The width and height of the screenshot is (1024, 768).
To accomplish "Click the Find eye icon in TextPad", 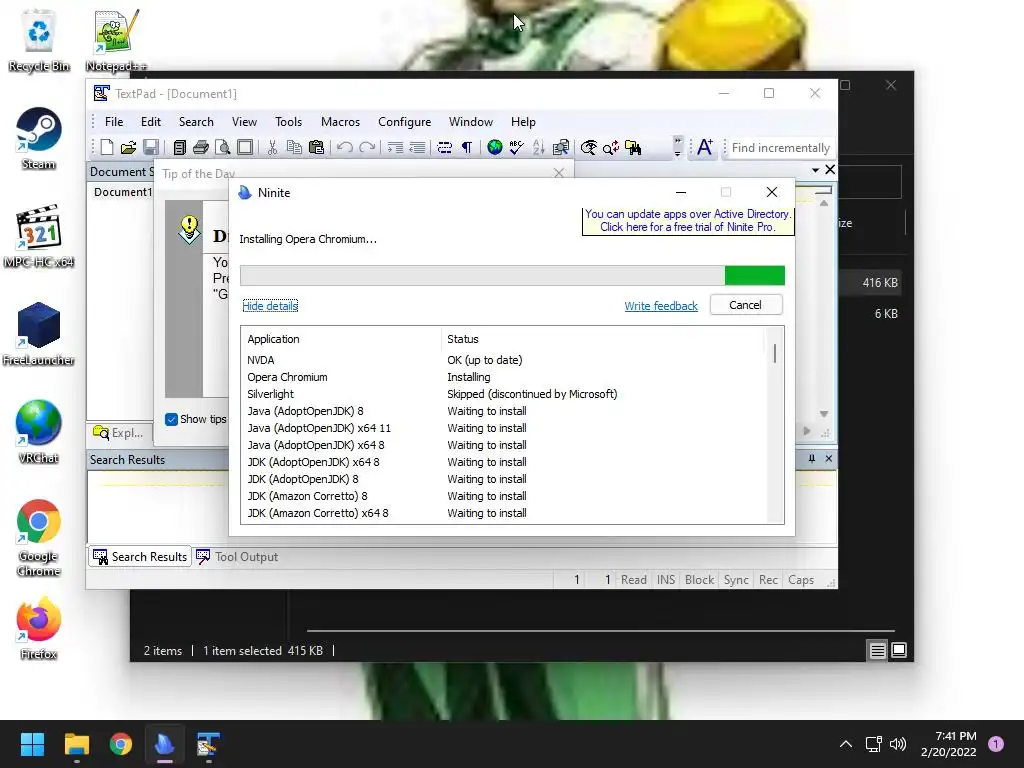I will click(x=588, y=148).
